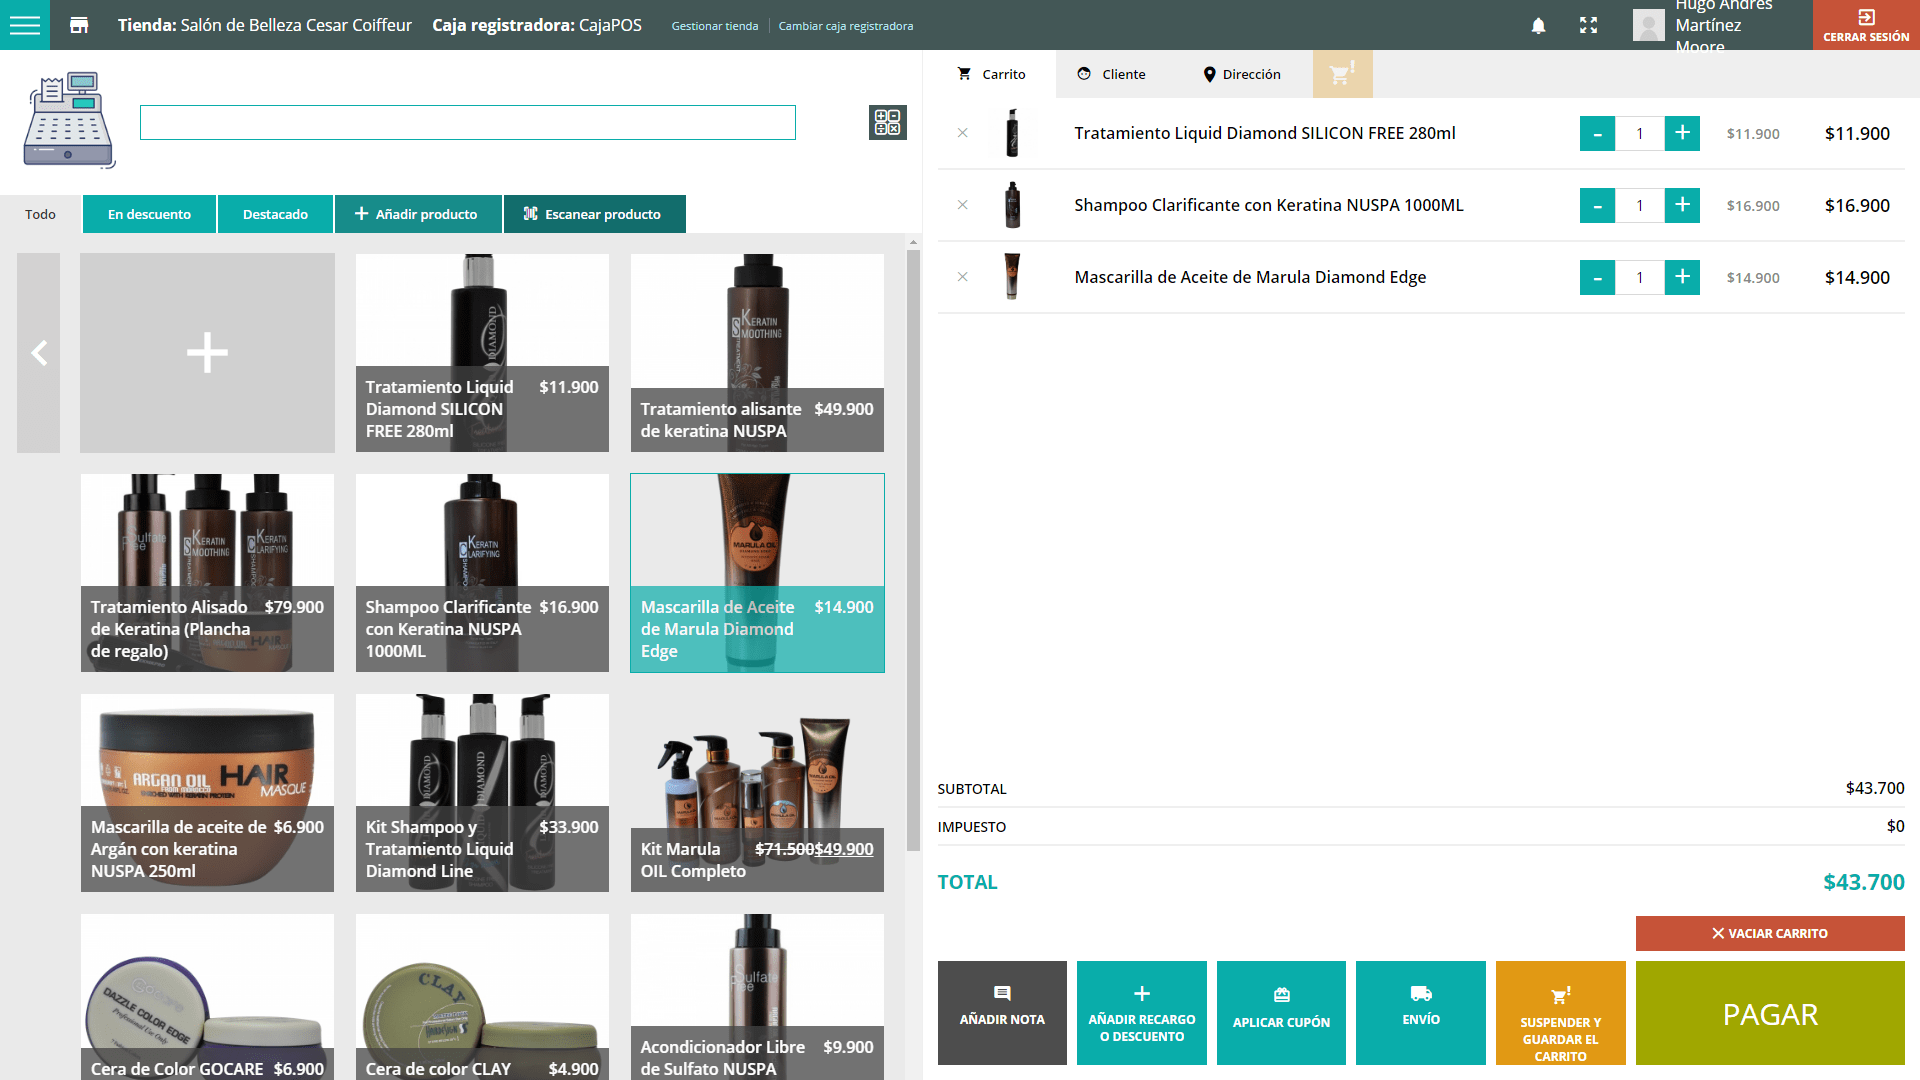1920x1080 pixels.
Task: Click Escanear producto button
Action: pos(594,214)
